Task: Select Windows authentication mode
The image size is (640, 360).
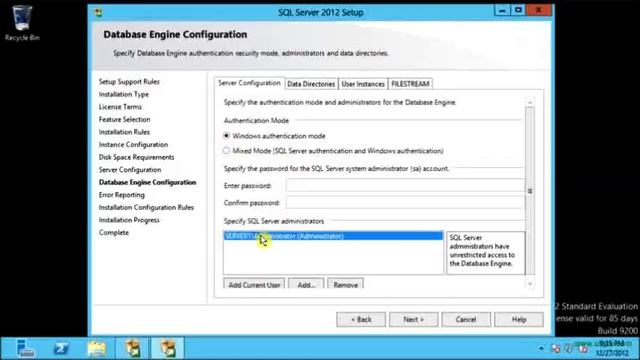Action: (227, 136)
